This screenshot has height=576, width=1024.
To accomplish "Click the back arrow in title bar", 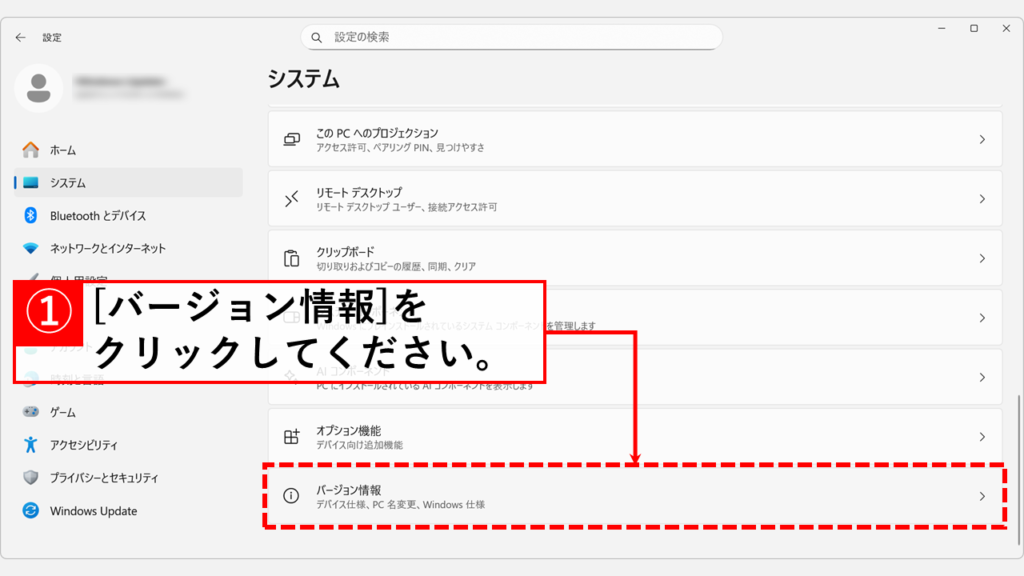I will pos(21,37).
